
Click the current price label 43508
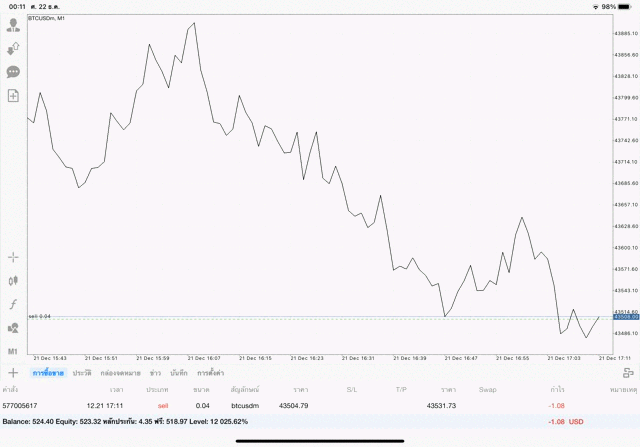626,318
